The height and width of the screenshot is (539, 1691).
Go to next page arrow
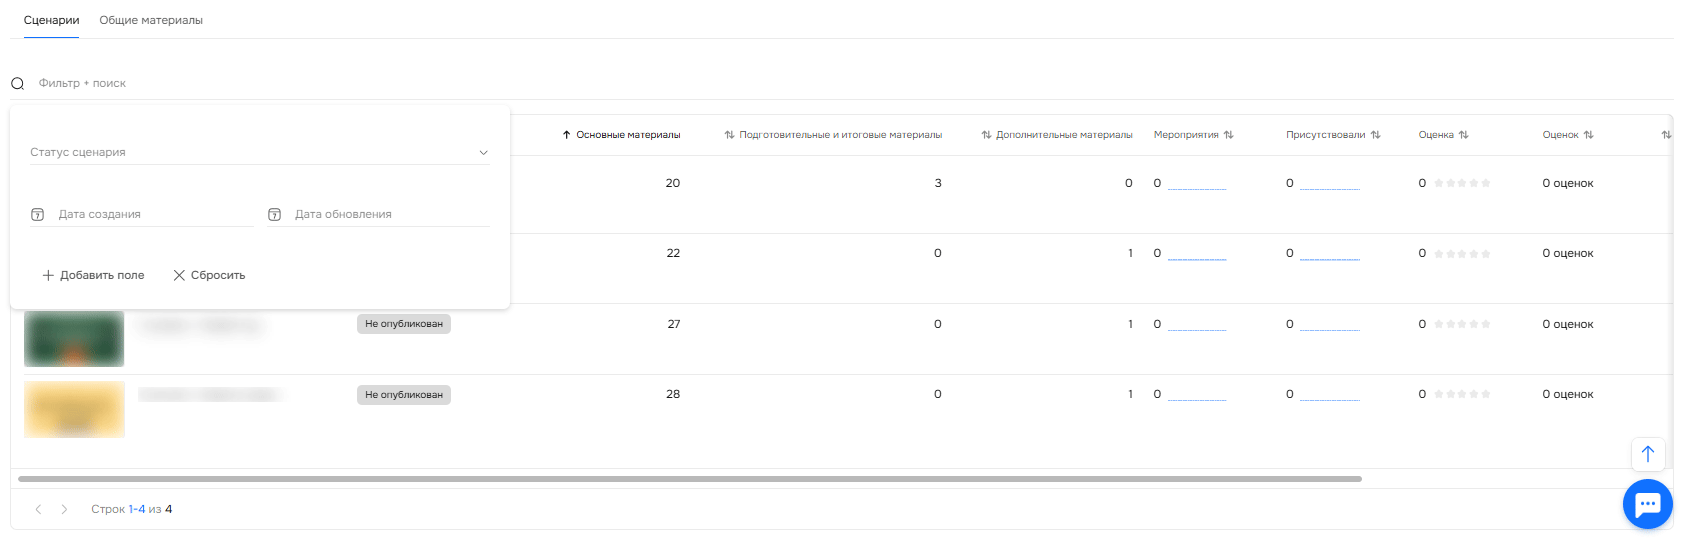pos(64,510)
